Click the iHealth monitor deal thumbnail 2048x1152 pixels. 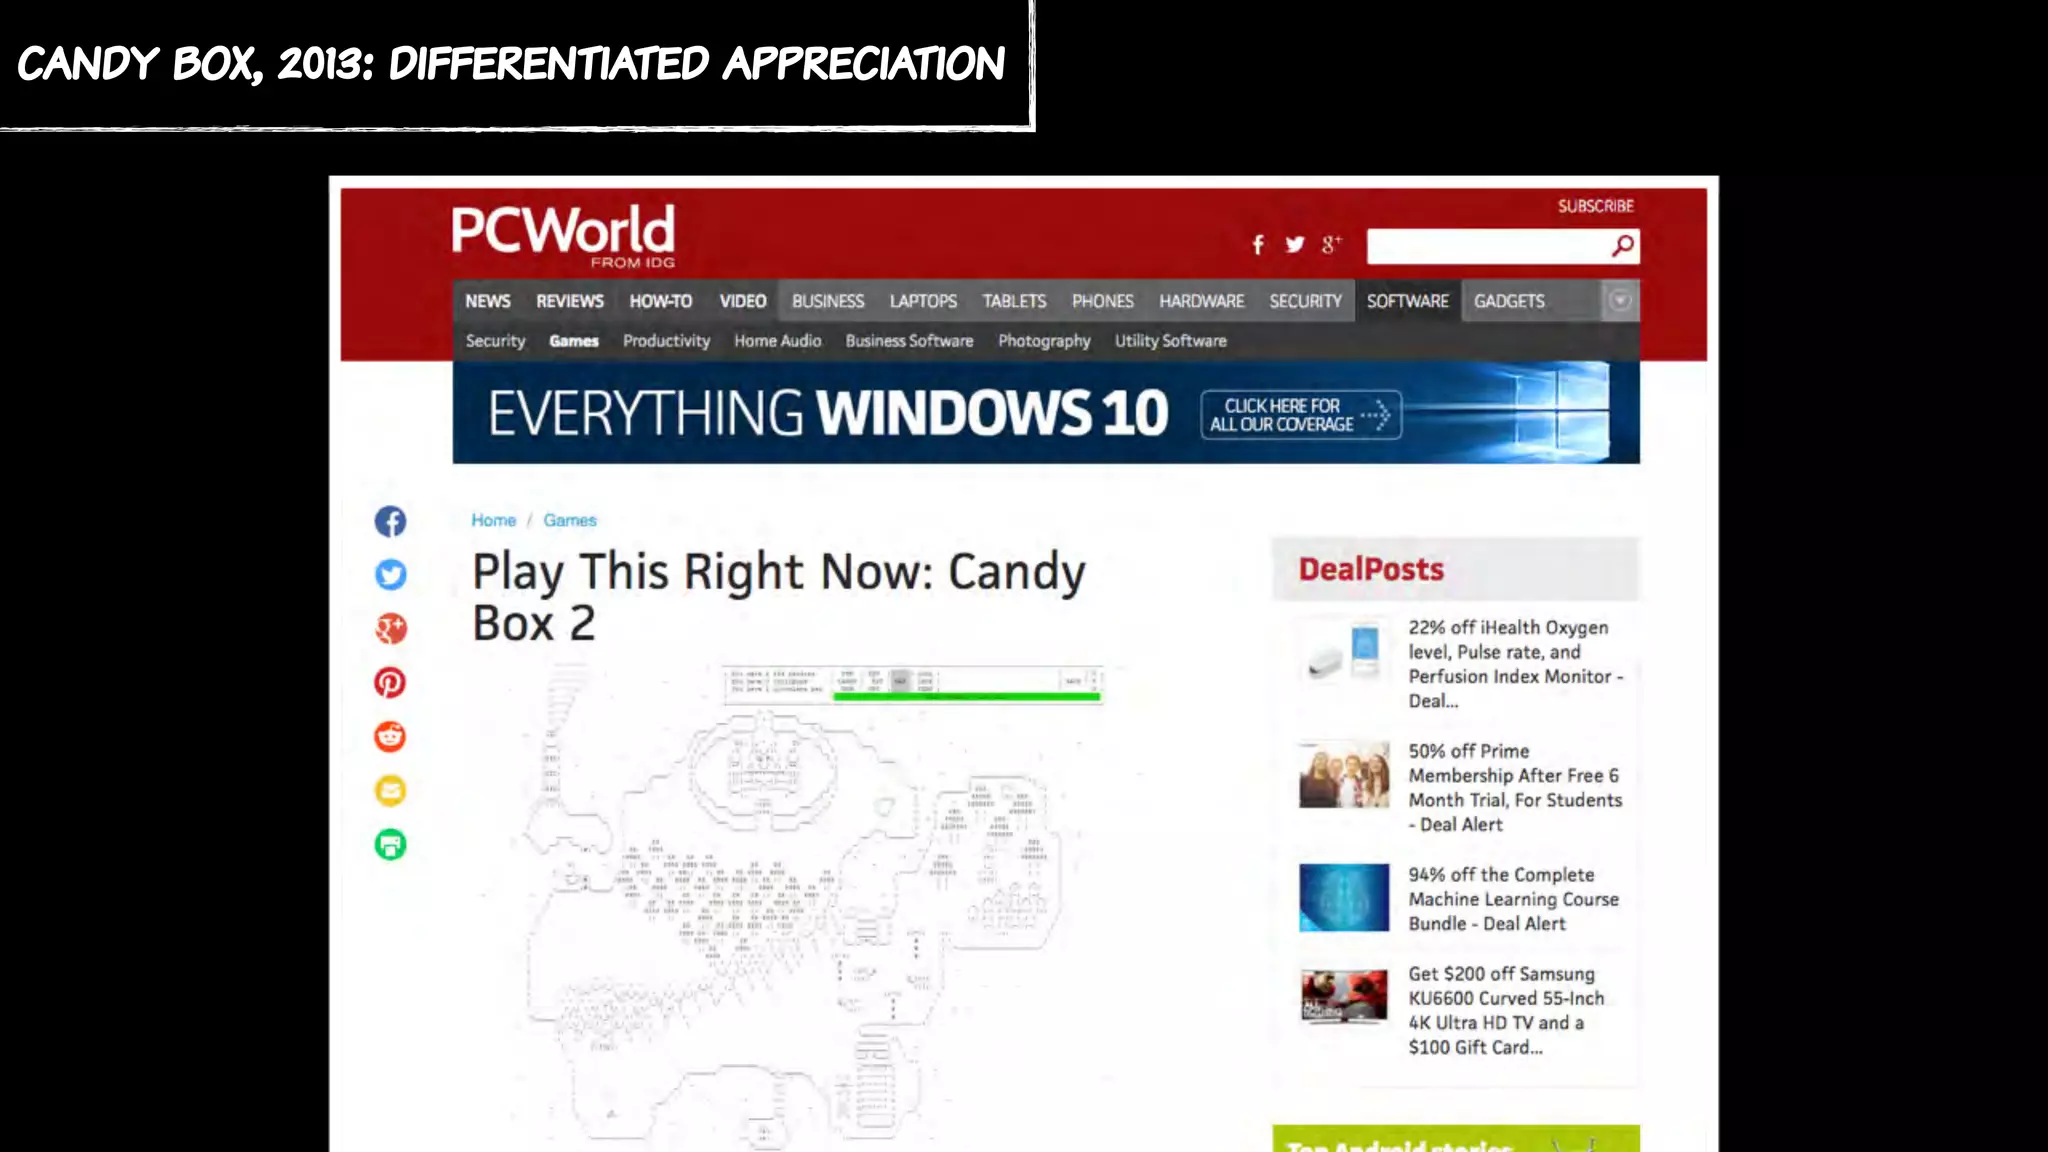[1344, 651]
